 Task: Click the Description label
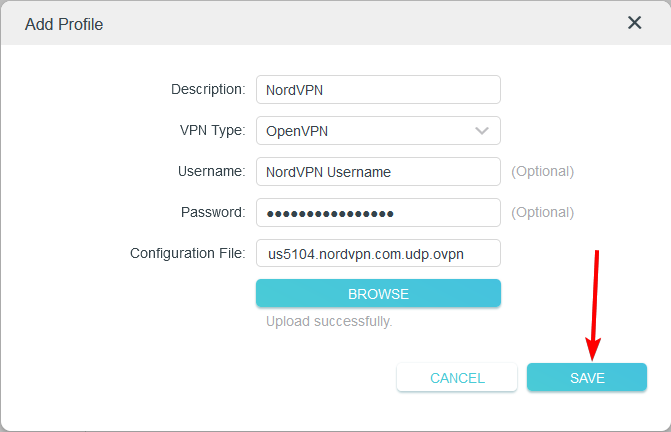[x=208, y=89]
